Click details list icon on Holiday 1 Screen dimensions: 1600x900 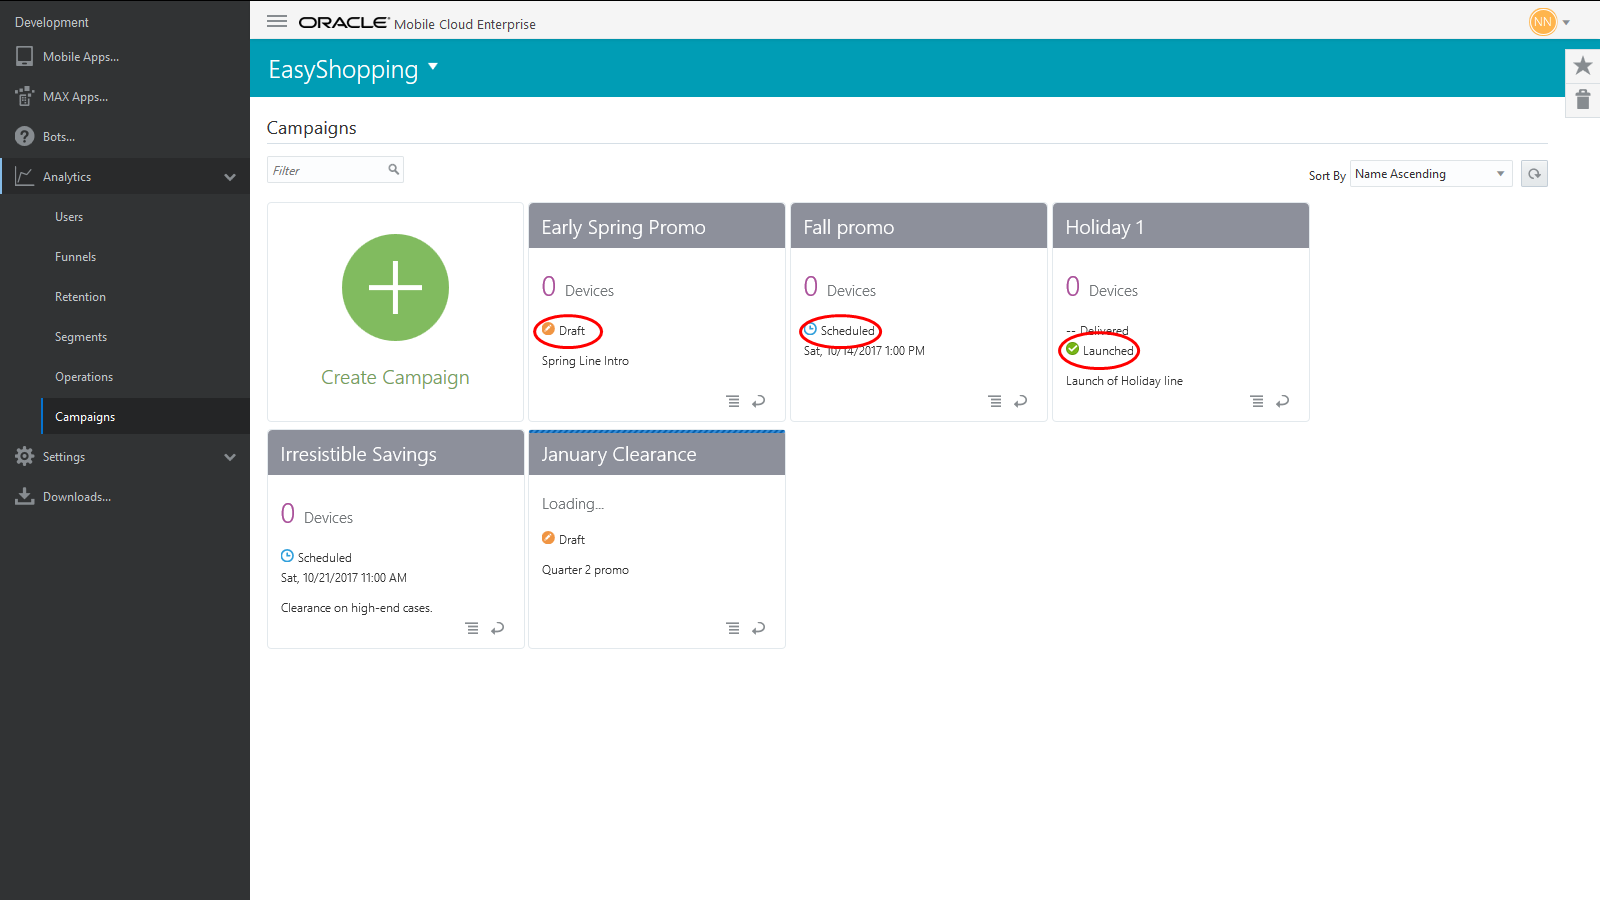pos(1257,401)
